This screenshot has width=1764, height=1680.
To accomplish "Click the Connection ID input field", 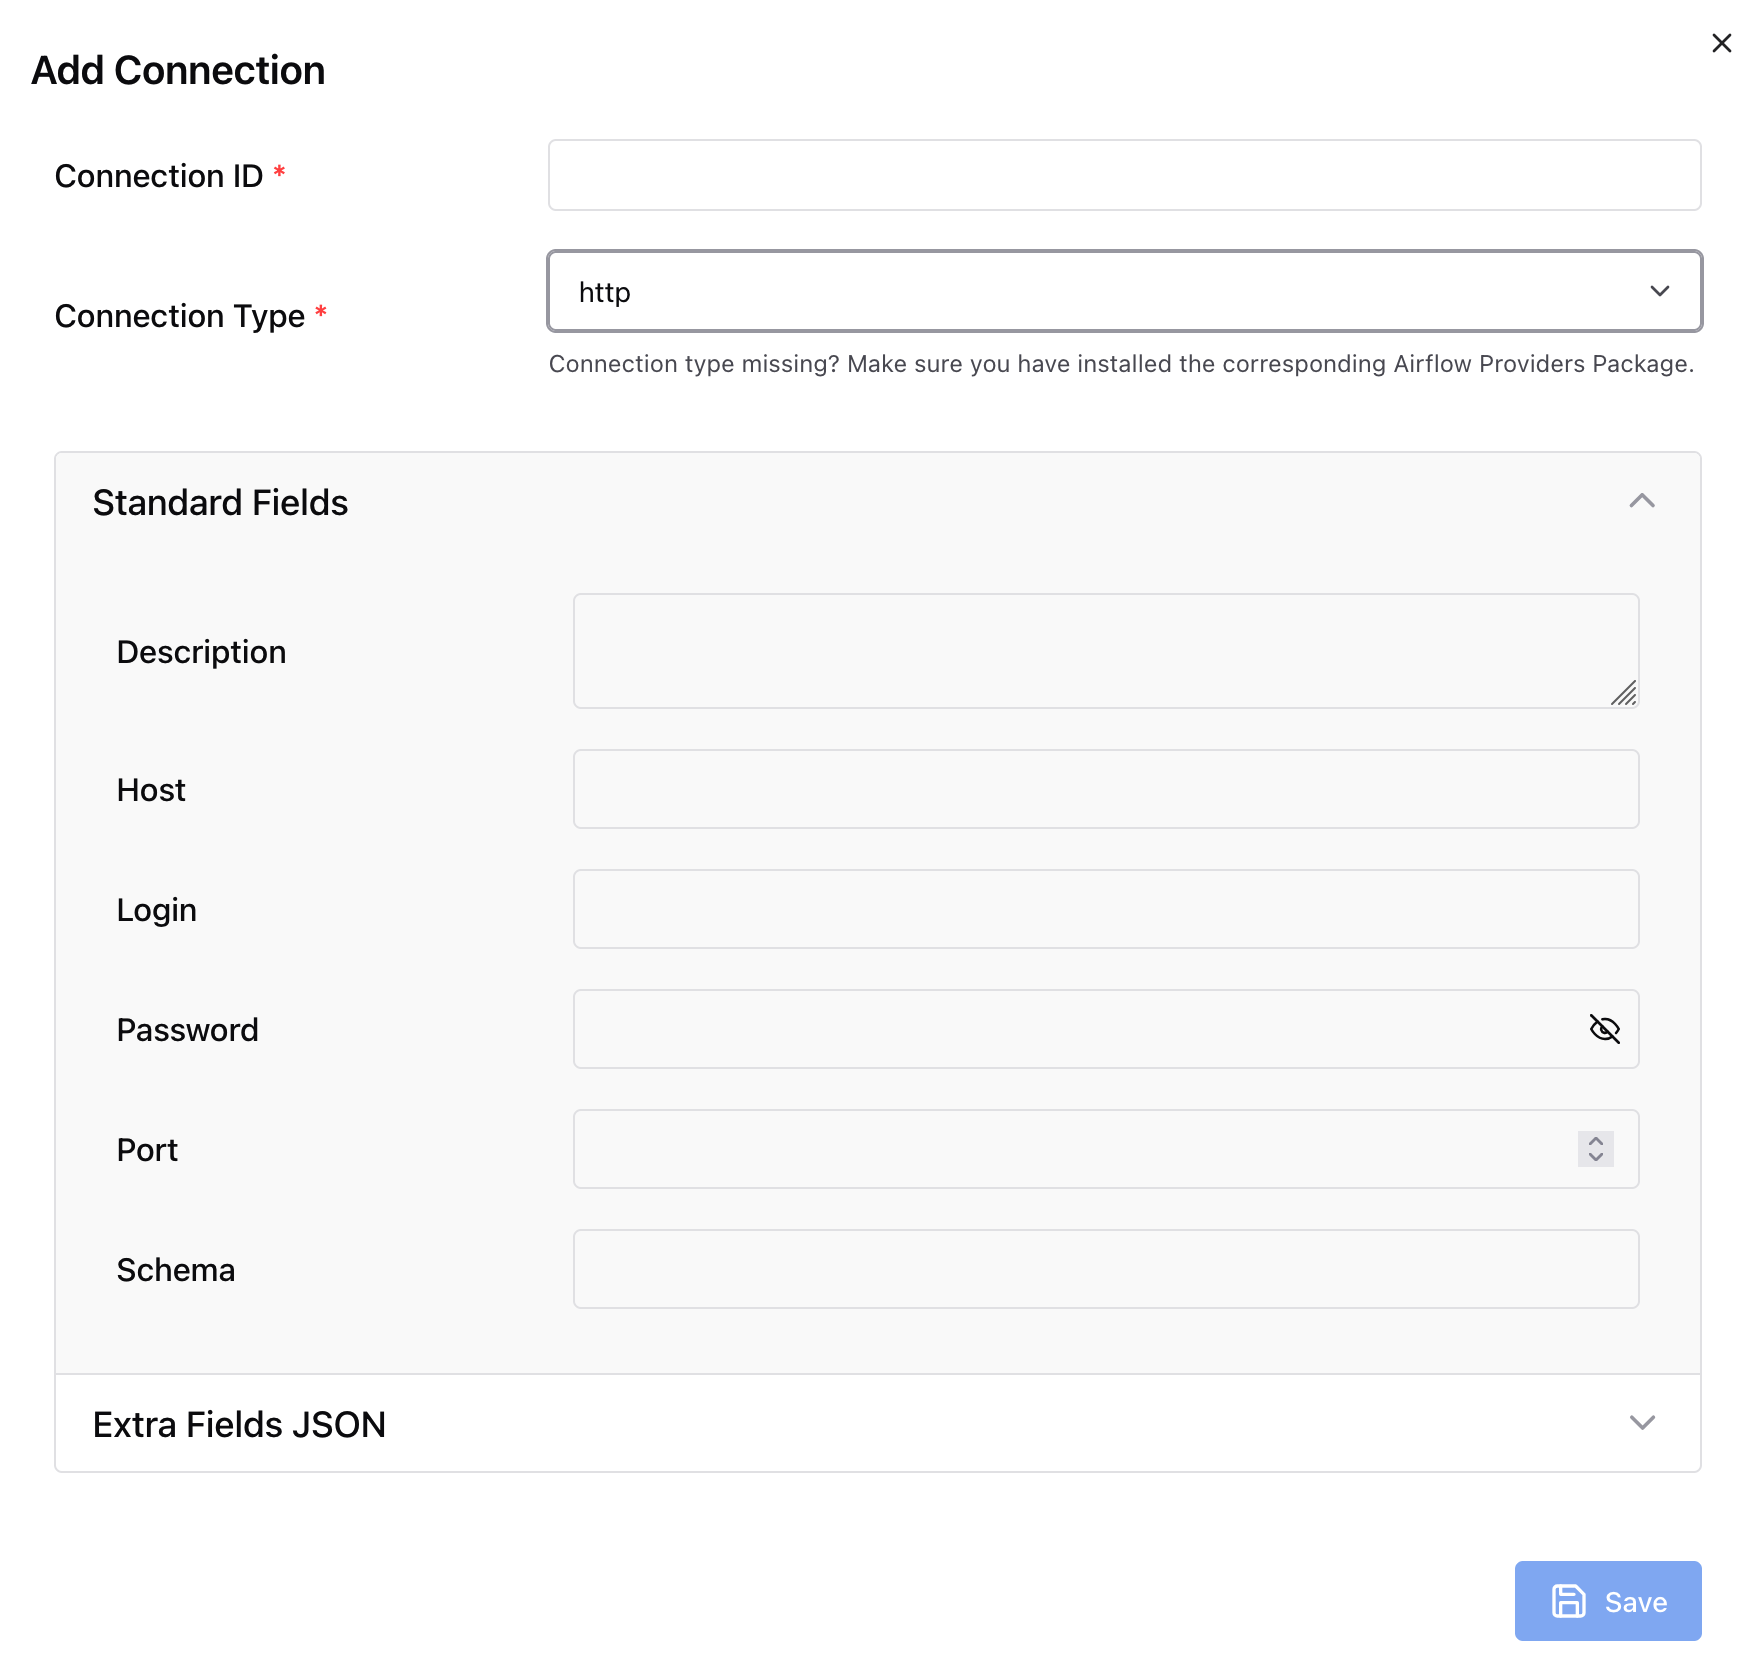I will 1123,175.
